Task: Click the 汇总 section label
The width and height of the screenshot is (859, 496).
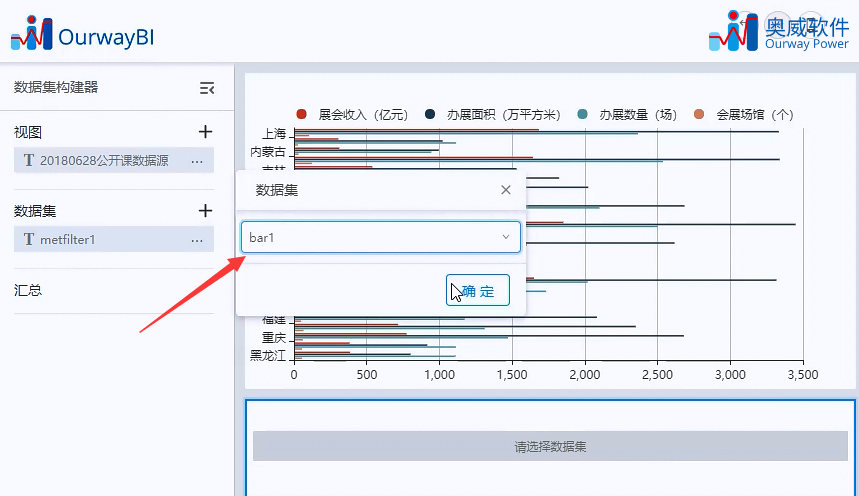Action: click(x=28, y=290)
